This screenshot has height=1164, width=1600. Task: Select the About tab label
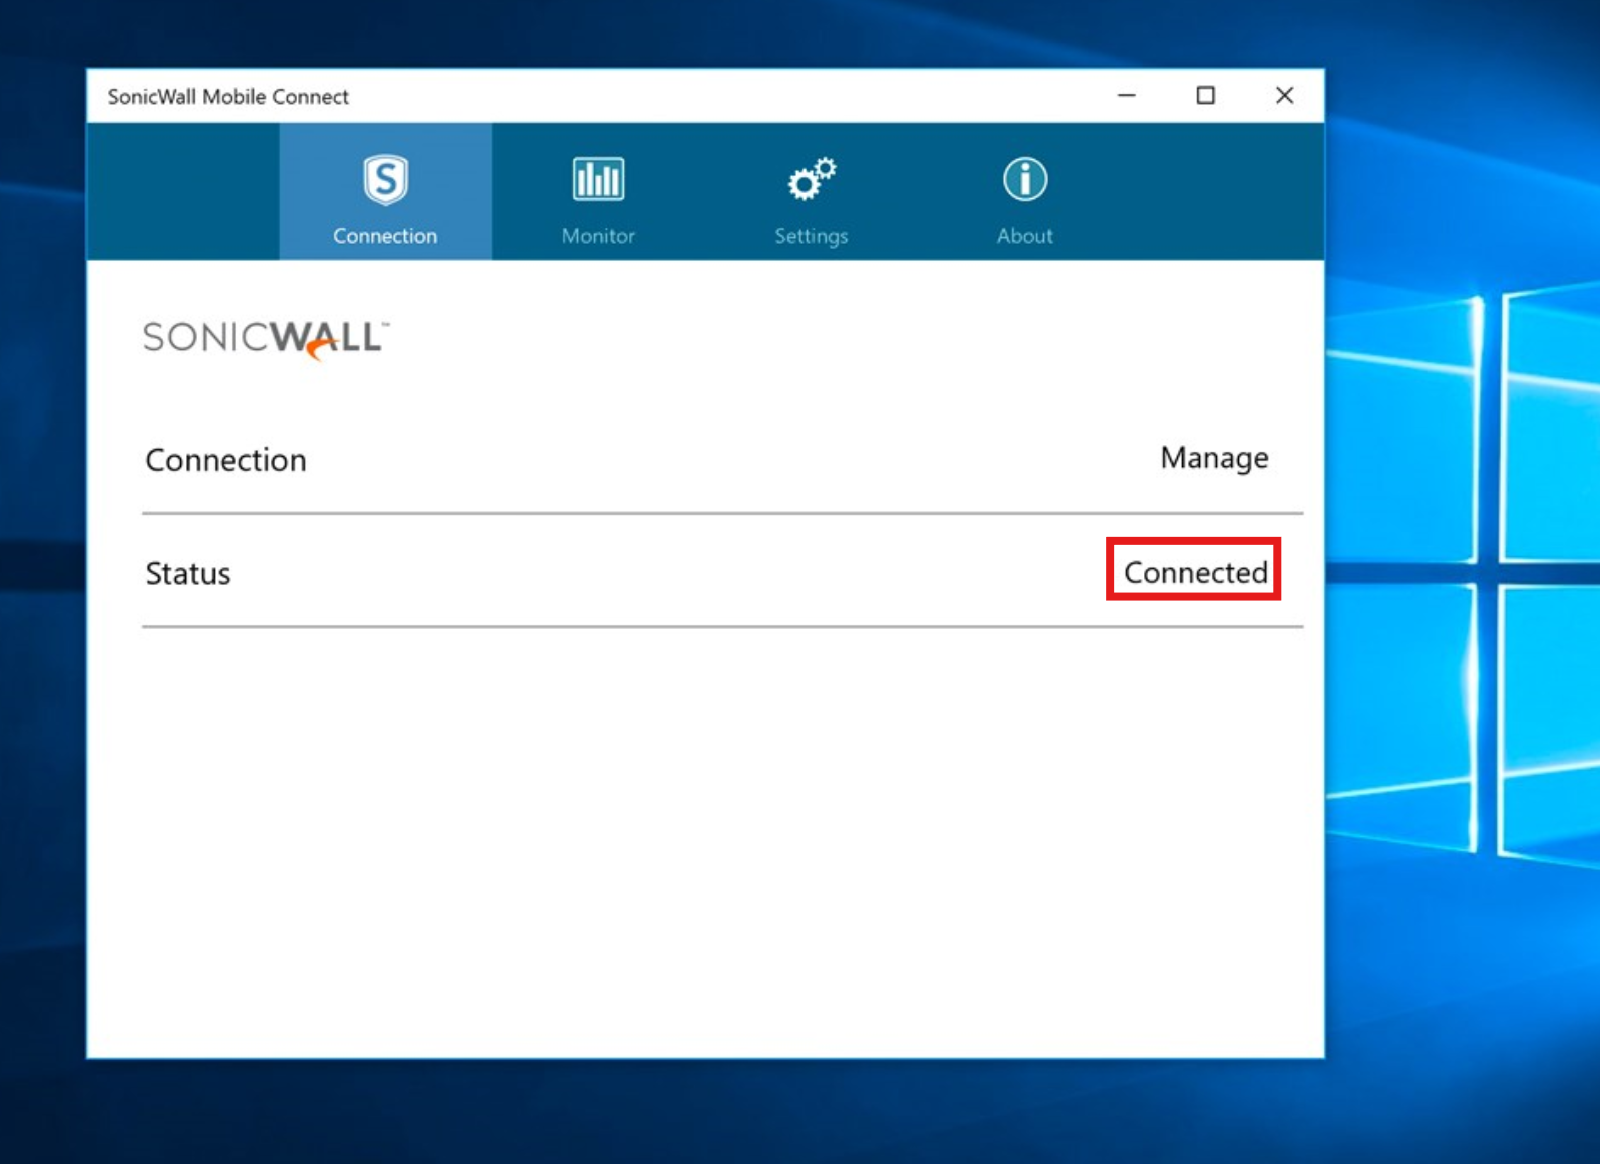pos(1024,236)
